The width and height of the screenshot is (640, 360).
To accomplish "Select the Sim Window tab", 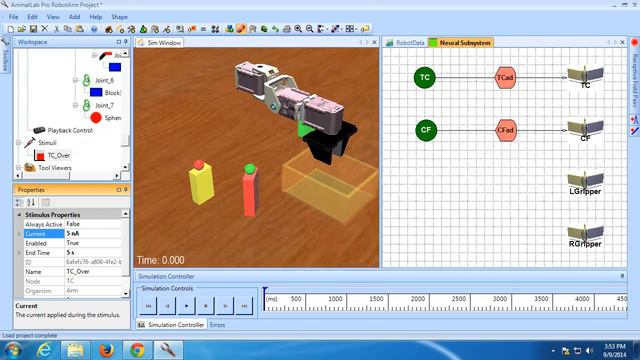I will click(x=160, y=42).
